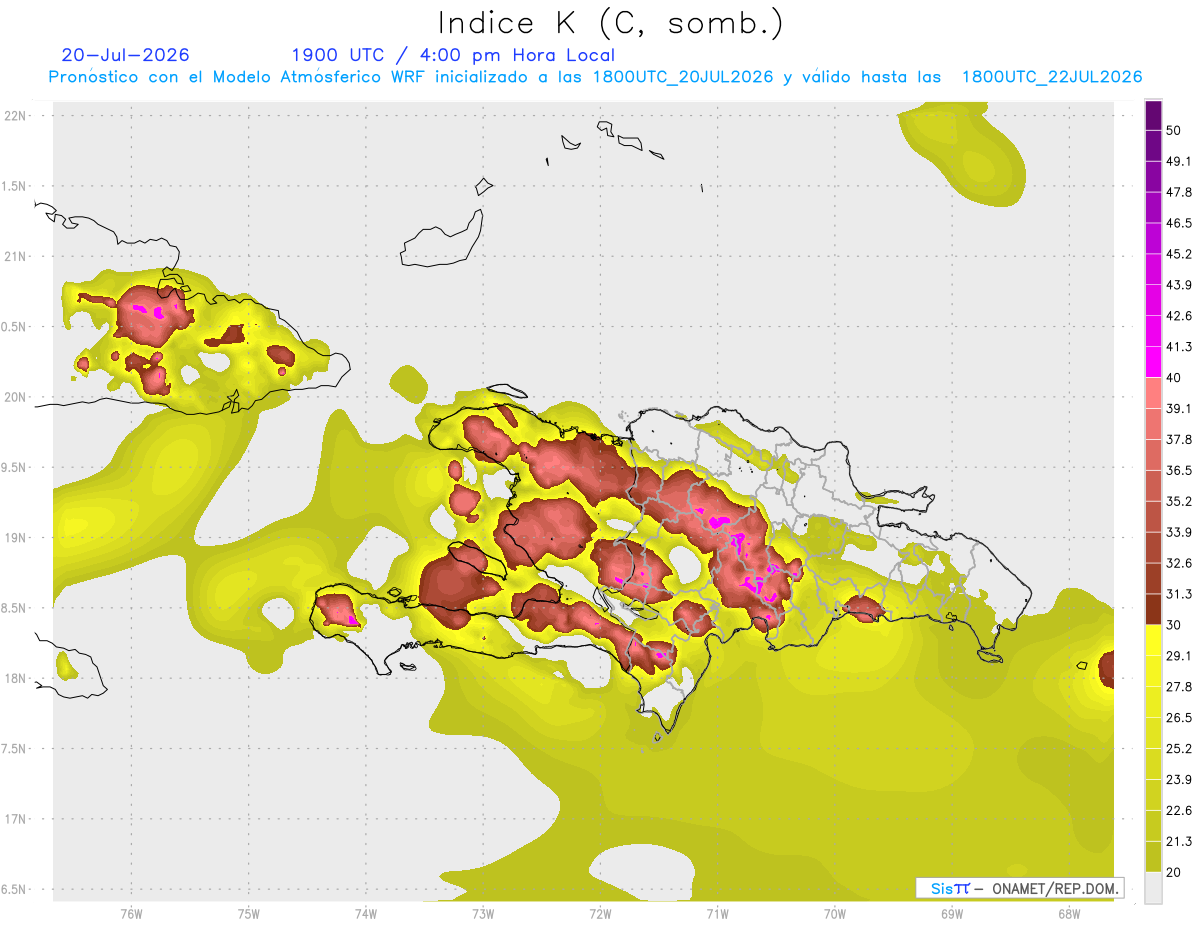Click the '20' colorbar value label
This screenshot has height=927, width=1200.
pyautogui.click(x=1174, y=872)
